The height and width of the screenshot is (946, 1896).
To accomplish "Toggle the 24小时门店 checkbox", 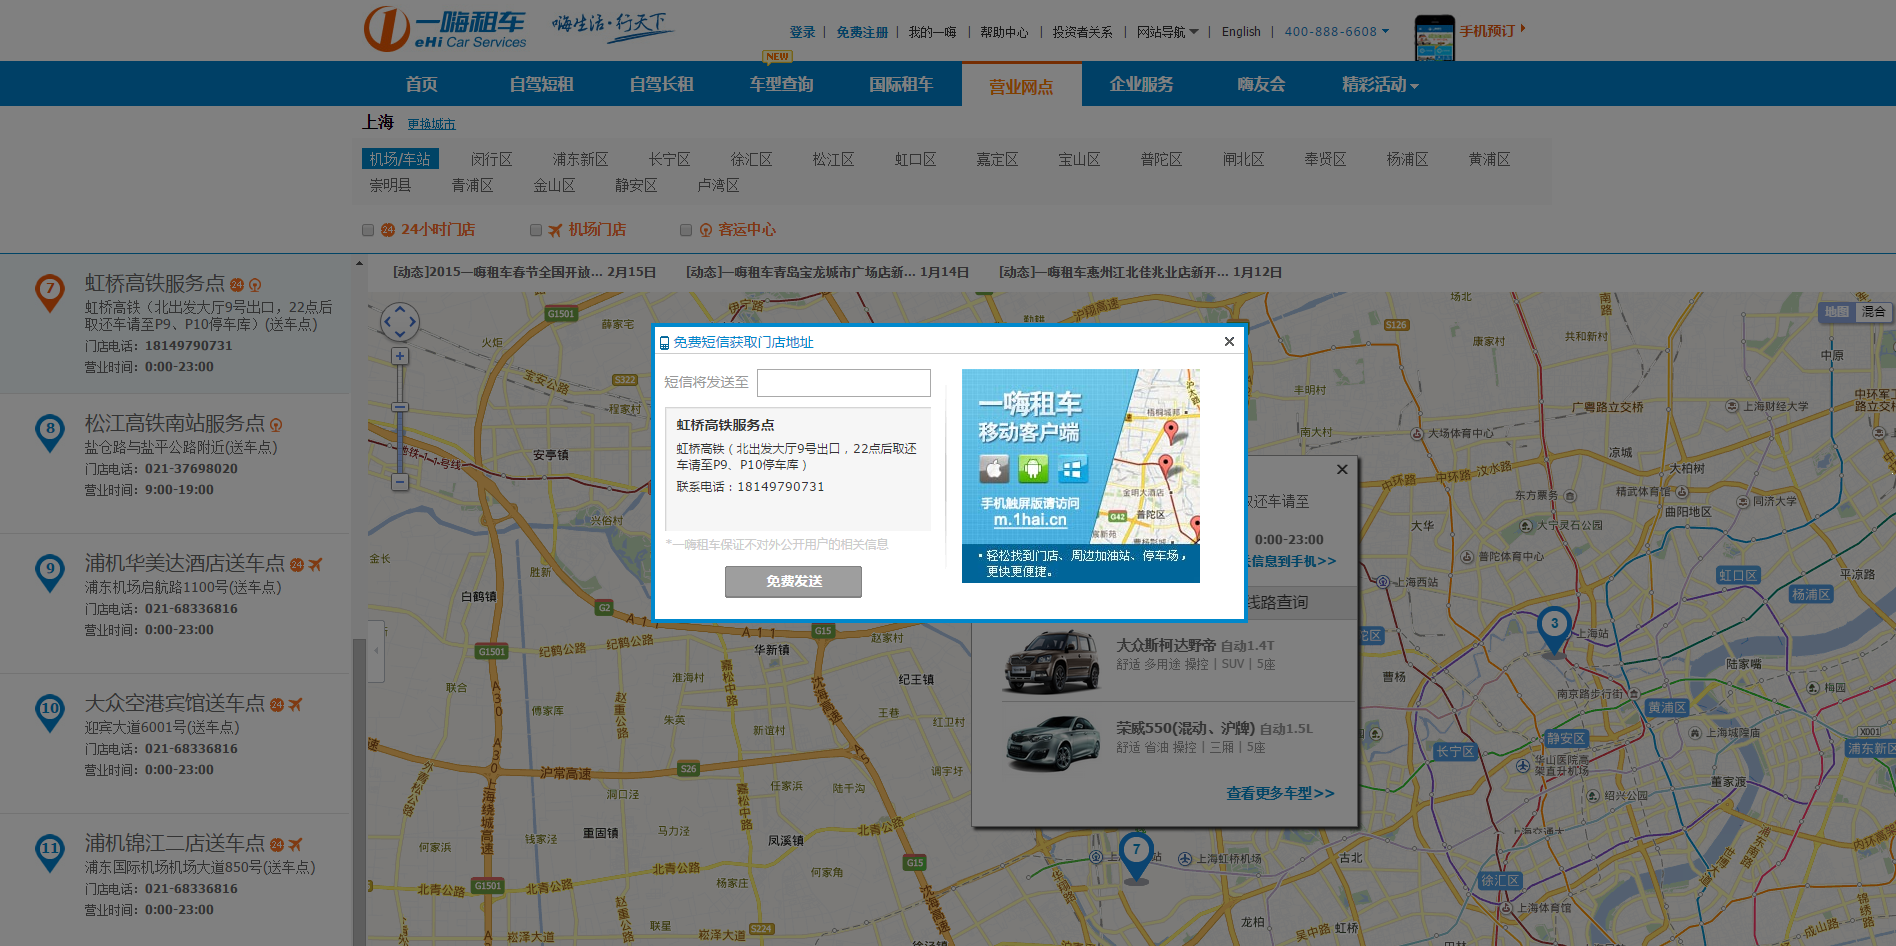I will click(368, 230).
